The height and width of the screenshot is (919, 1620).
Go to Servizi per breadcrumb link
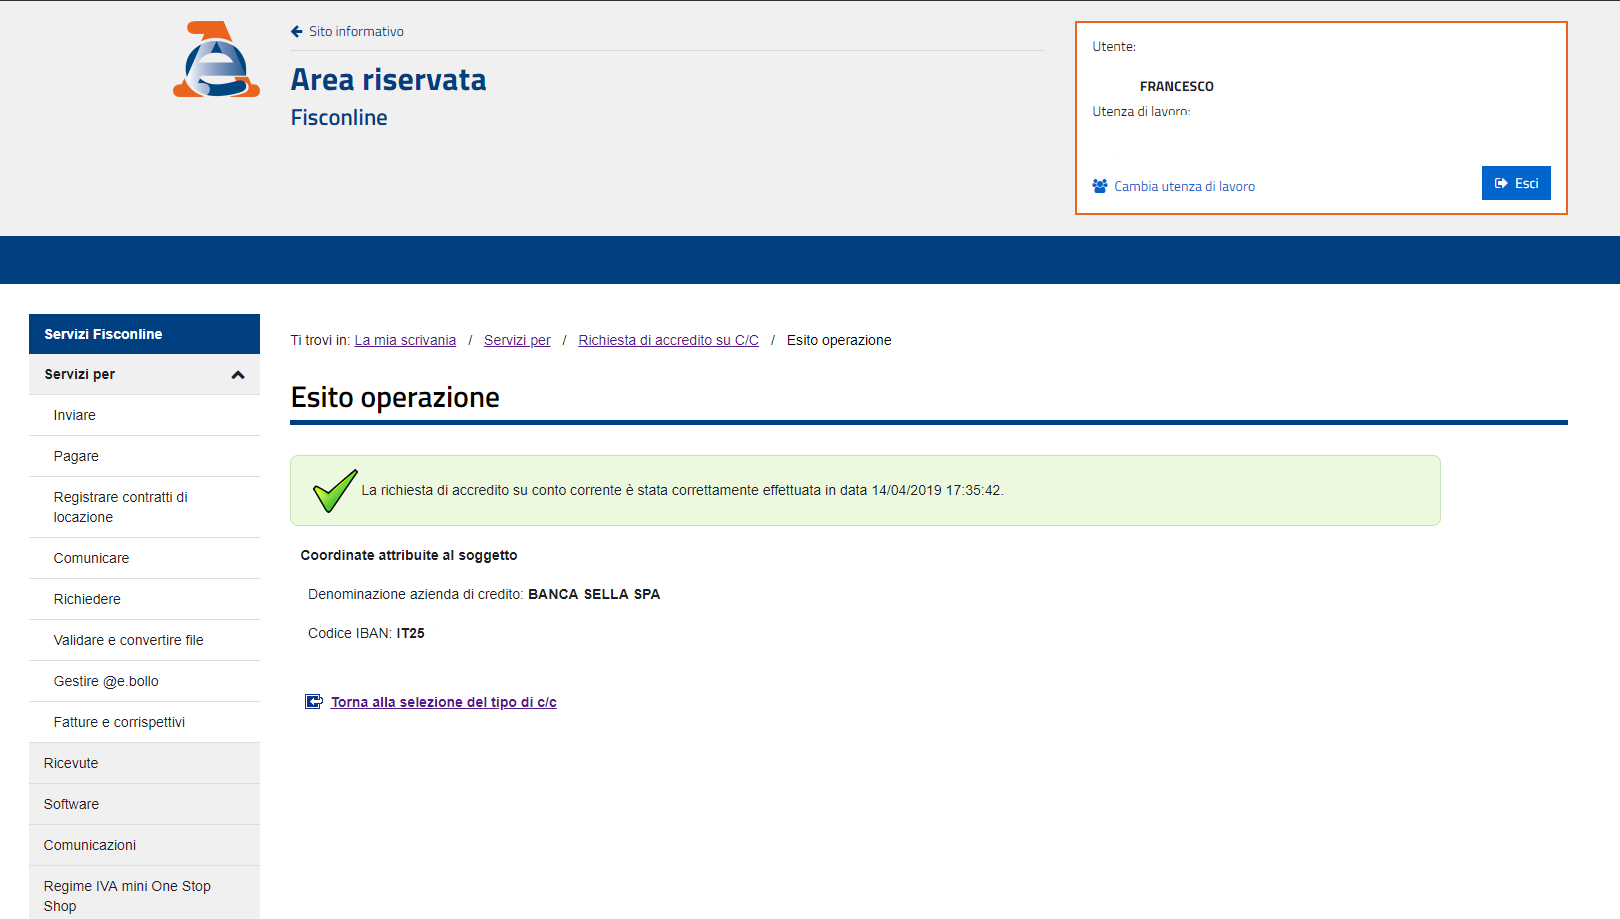517,340
